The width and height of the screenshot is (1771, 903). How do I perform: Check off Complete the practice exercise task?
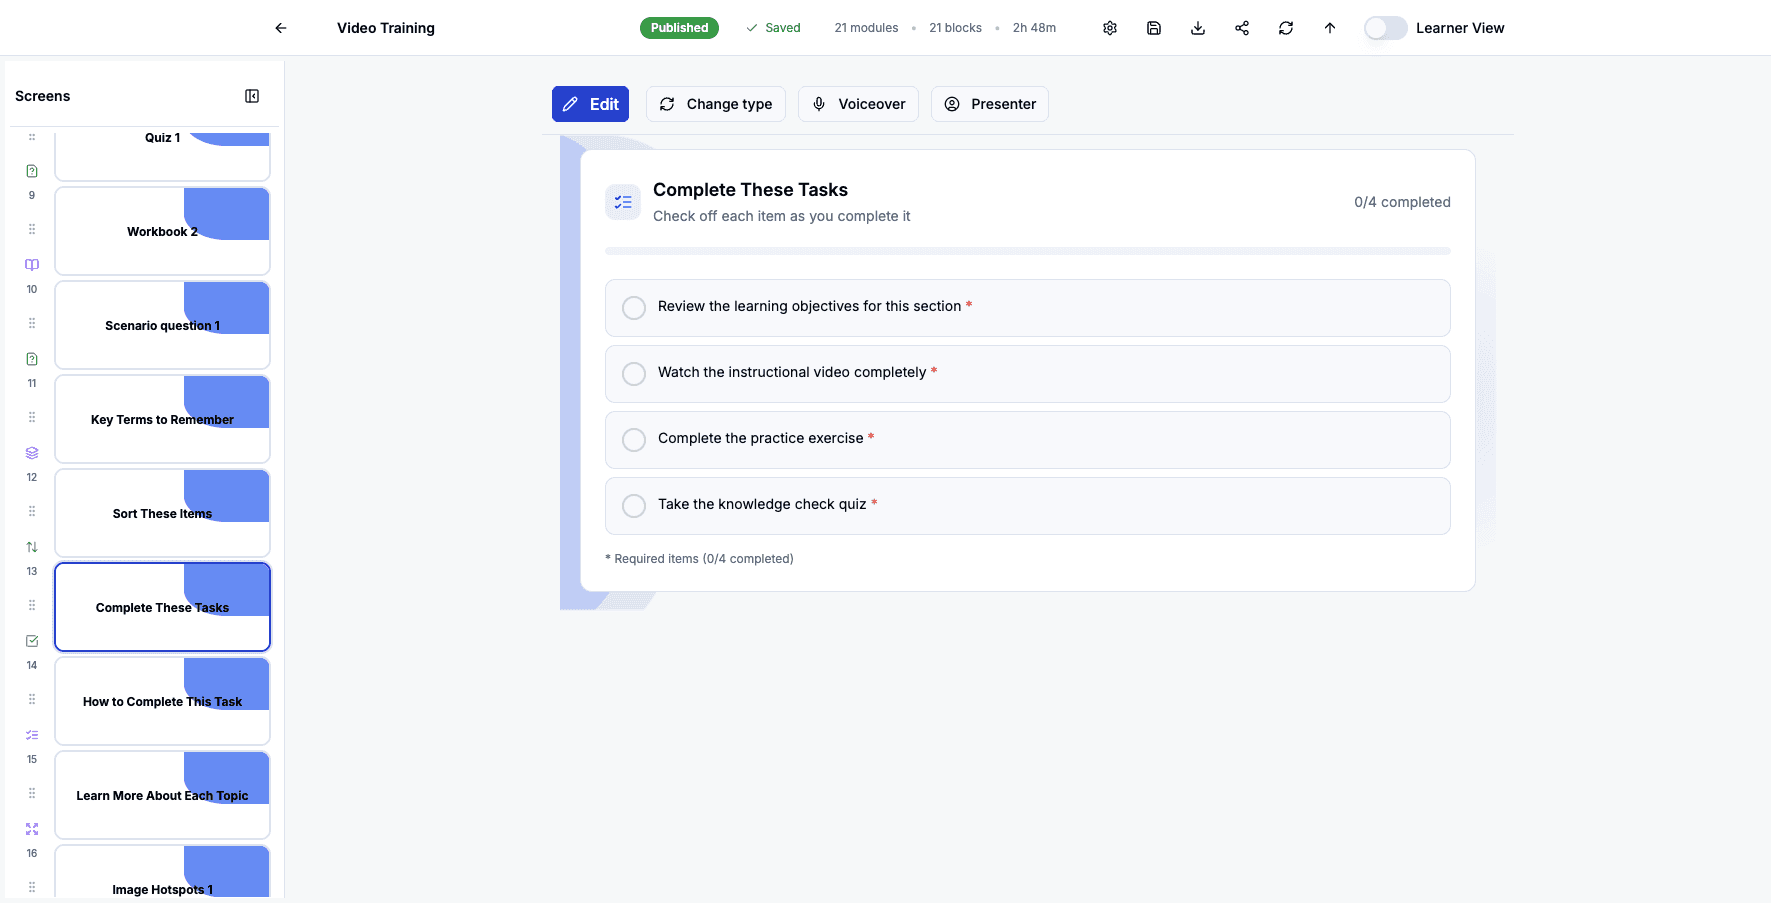coord(634,440)
